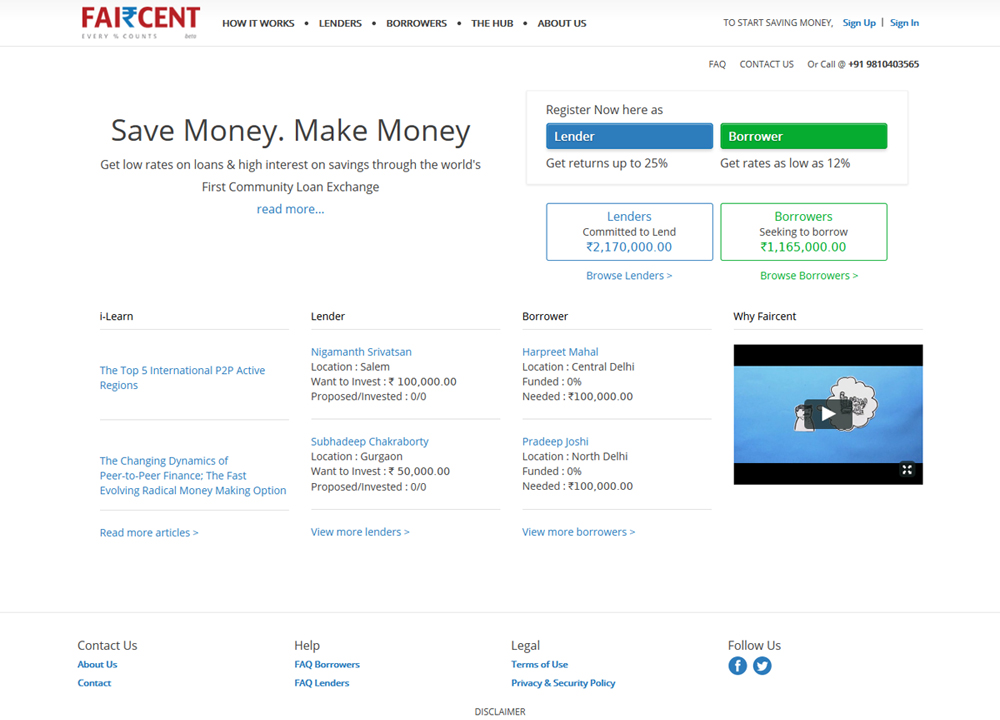Expand the video to fullscreen
This screenshot has width=1000, height=720.
point(907,470)
